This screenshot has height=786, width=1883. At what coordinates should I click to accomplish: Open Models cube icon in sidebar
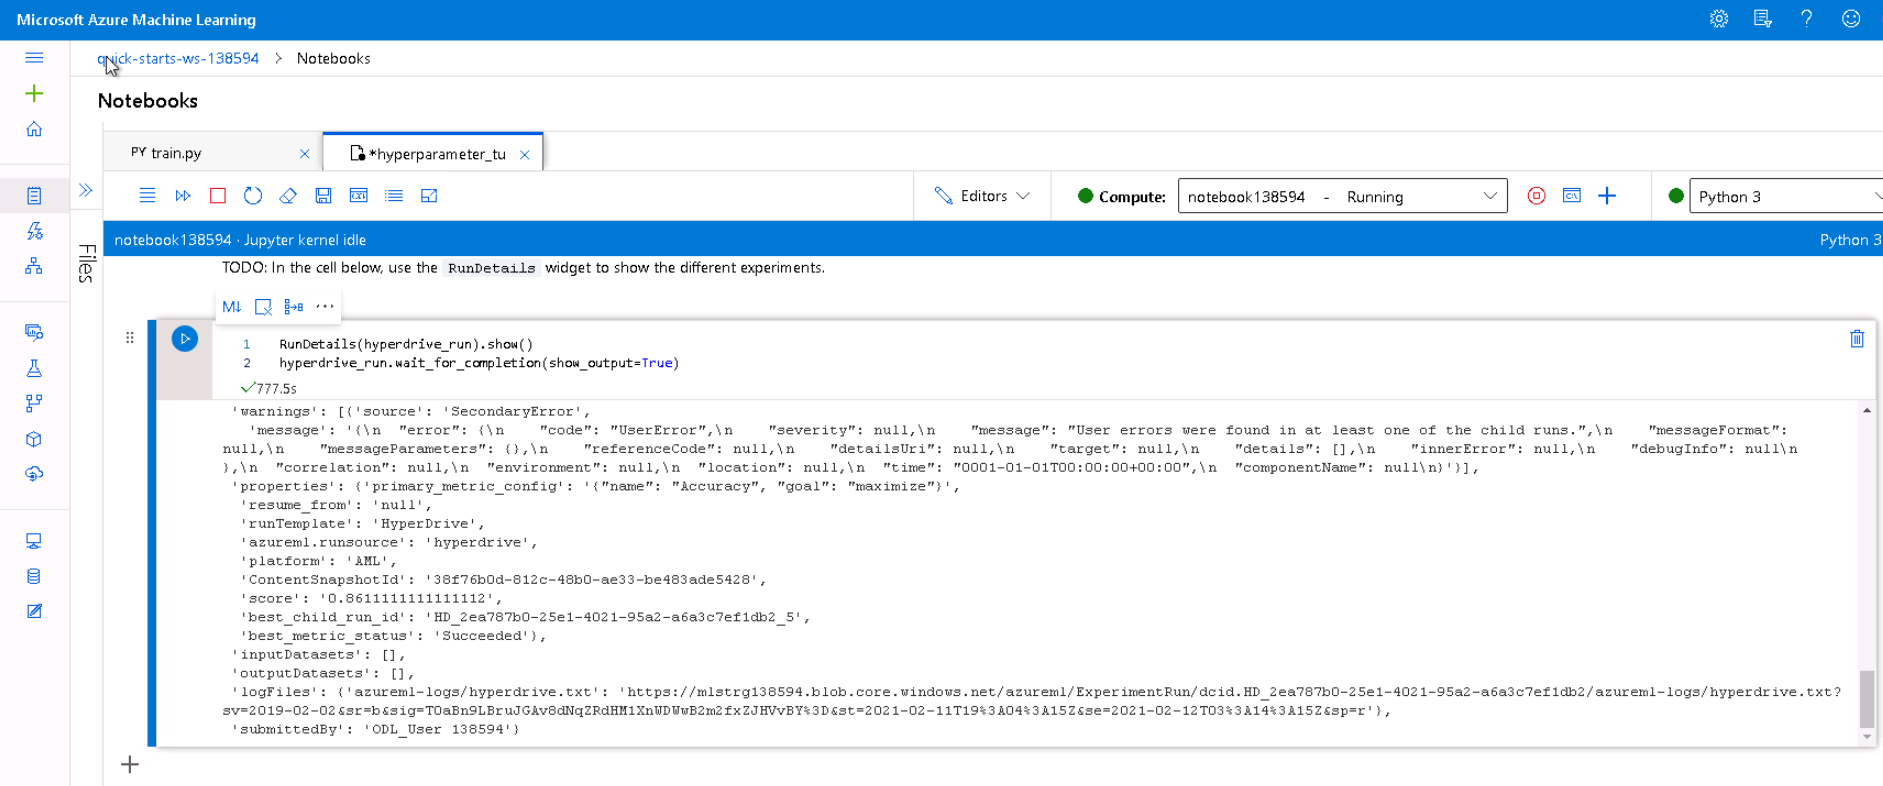[34, 439]
